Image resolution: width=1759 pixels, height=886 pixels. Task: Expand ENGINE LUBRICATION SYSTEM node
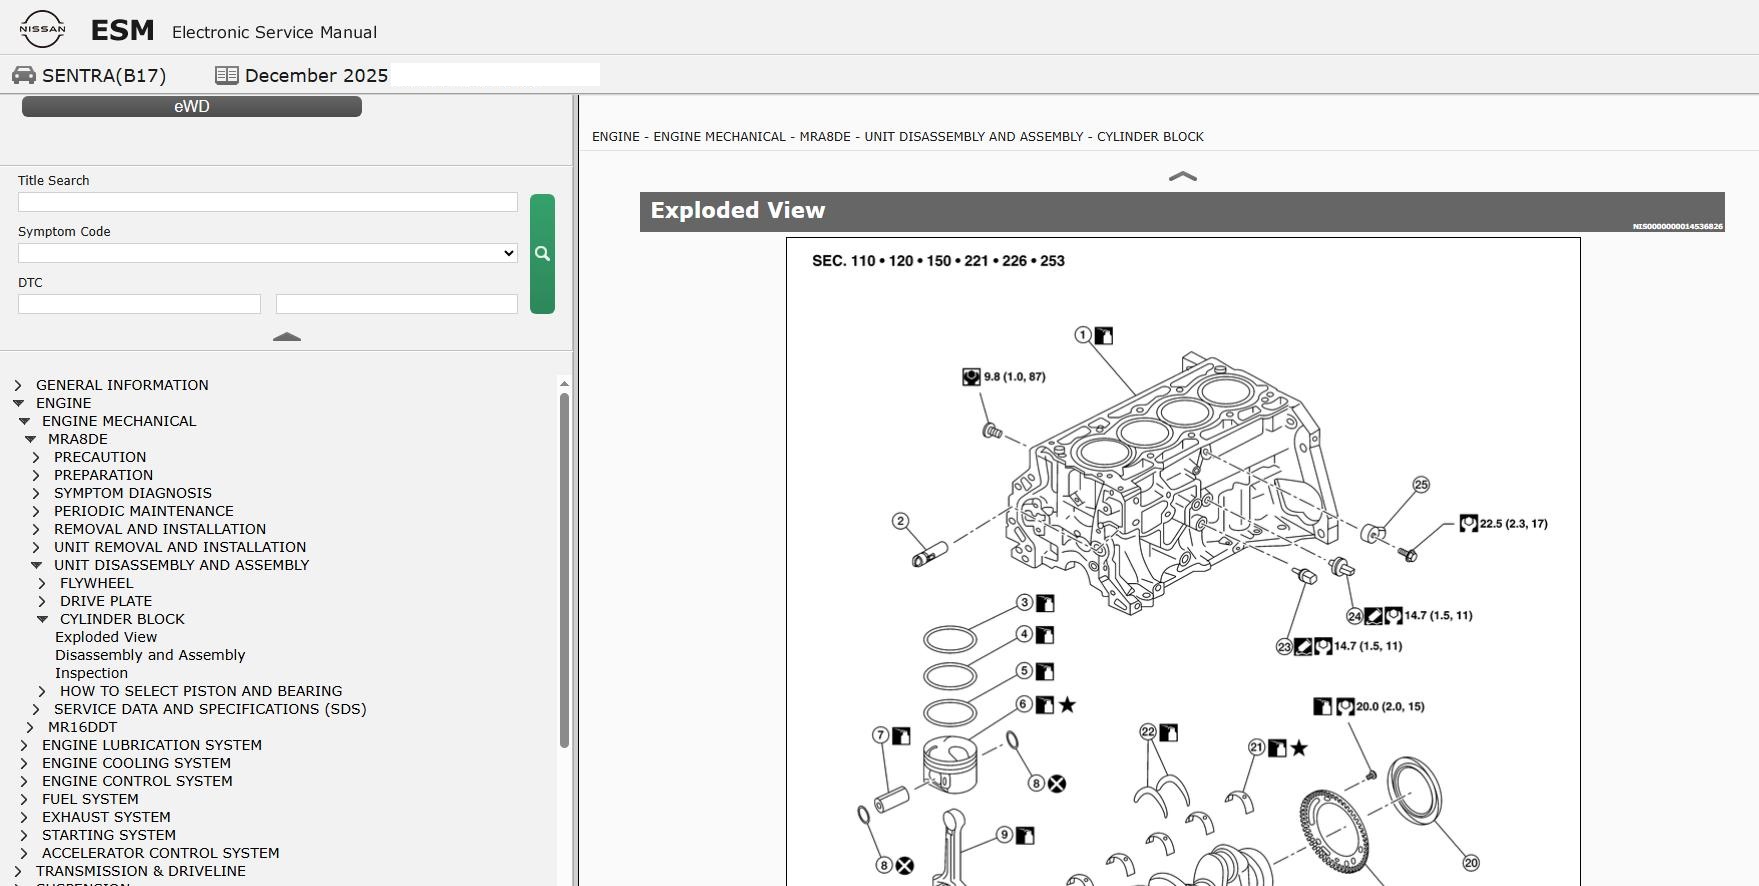pyautogui.click(x=24, y=745)
